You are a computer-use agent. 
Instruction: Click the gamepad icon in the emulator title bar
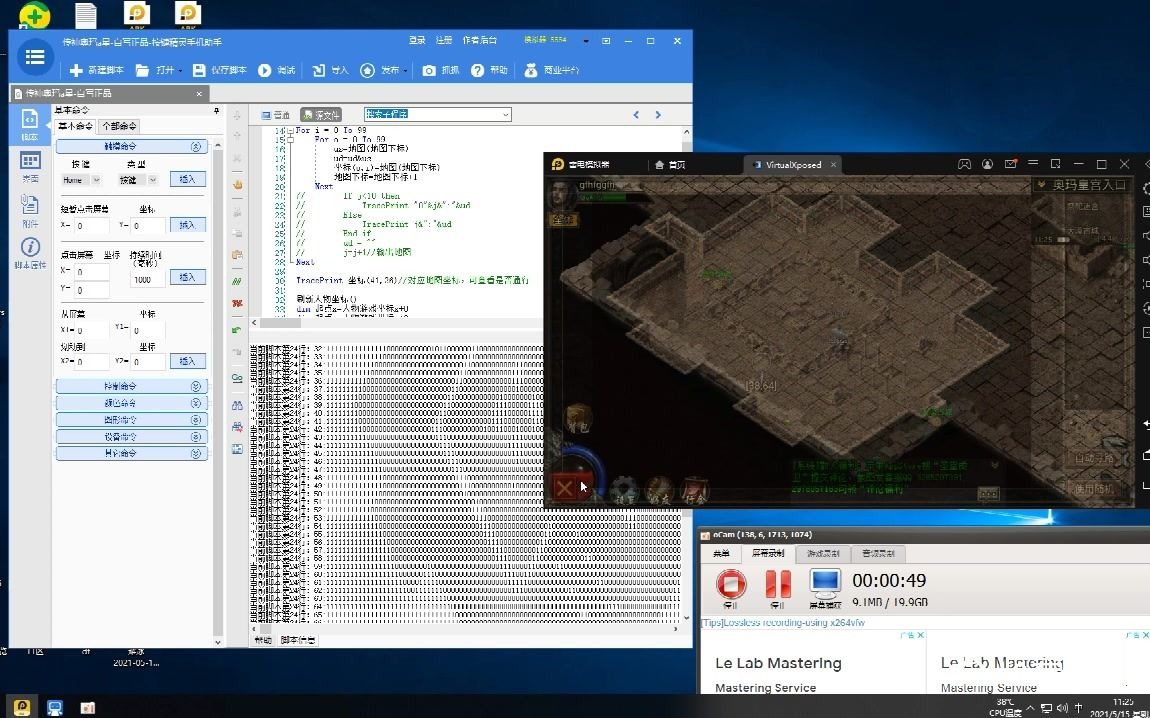(964, 164)
